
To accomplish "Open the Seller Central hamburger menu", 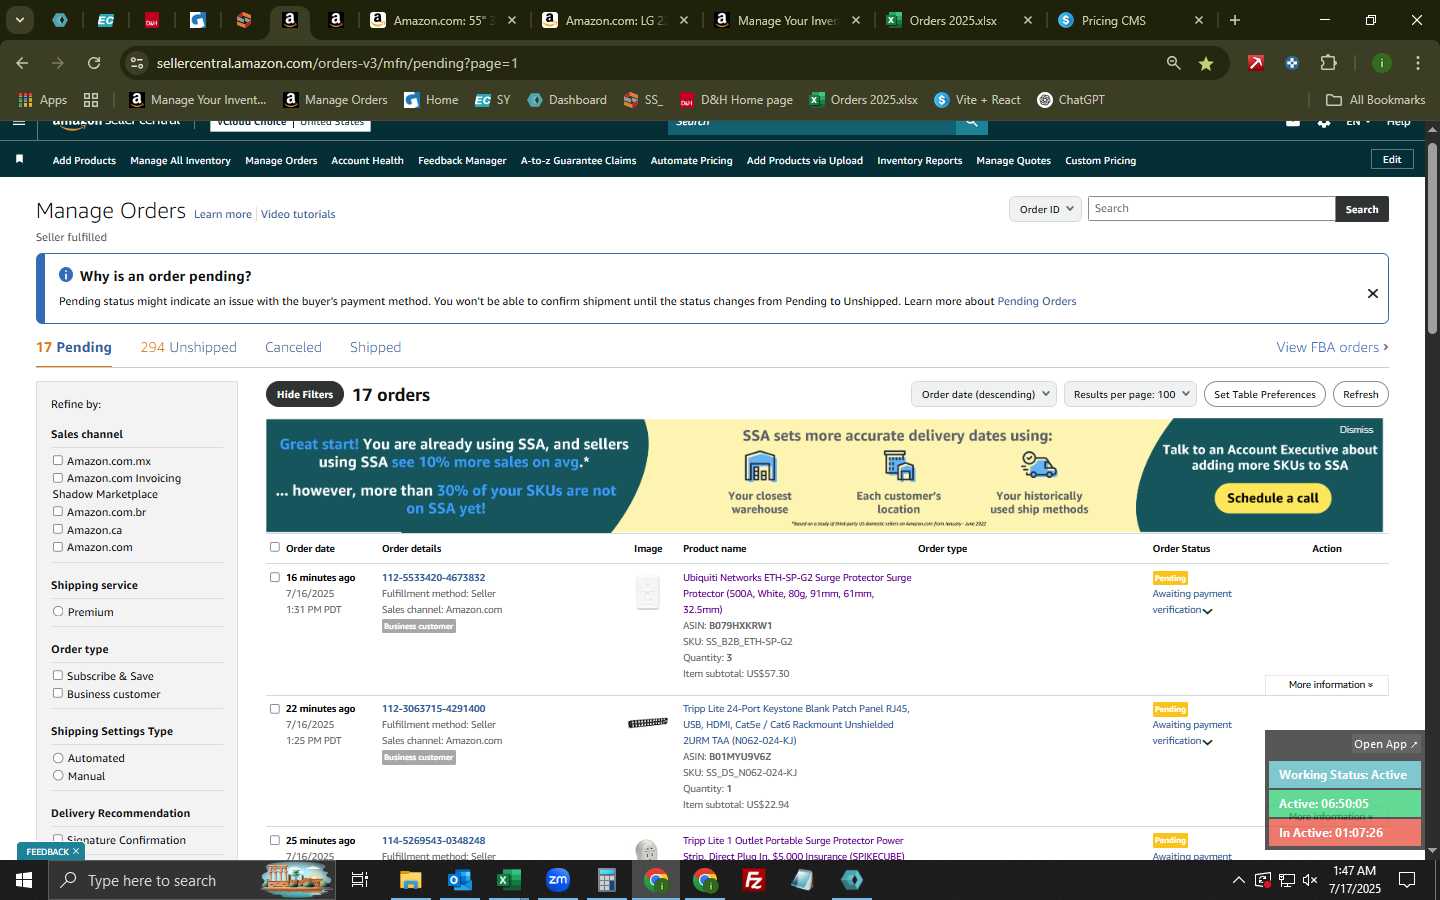I will 19,123.
